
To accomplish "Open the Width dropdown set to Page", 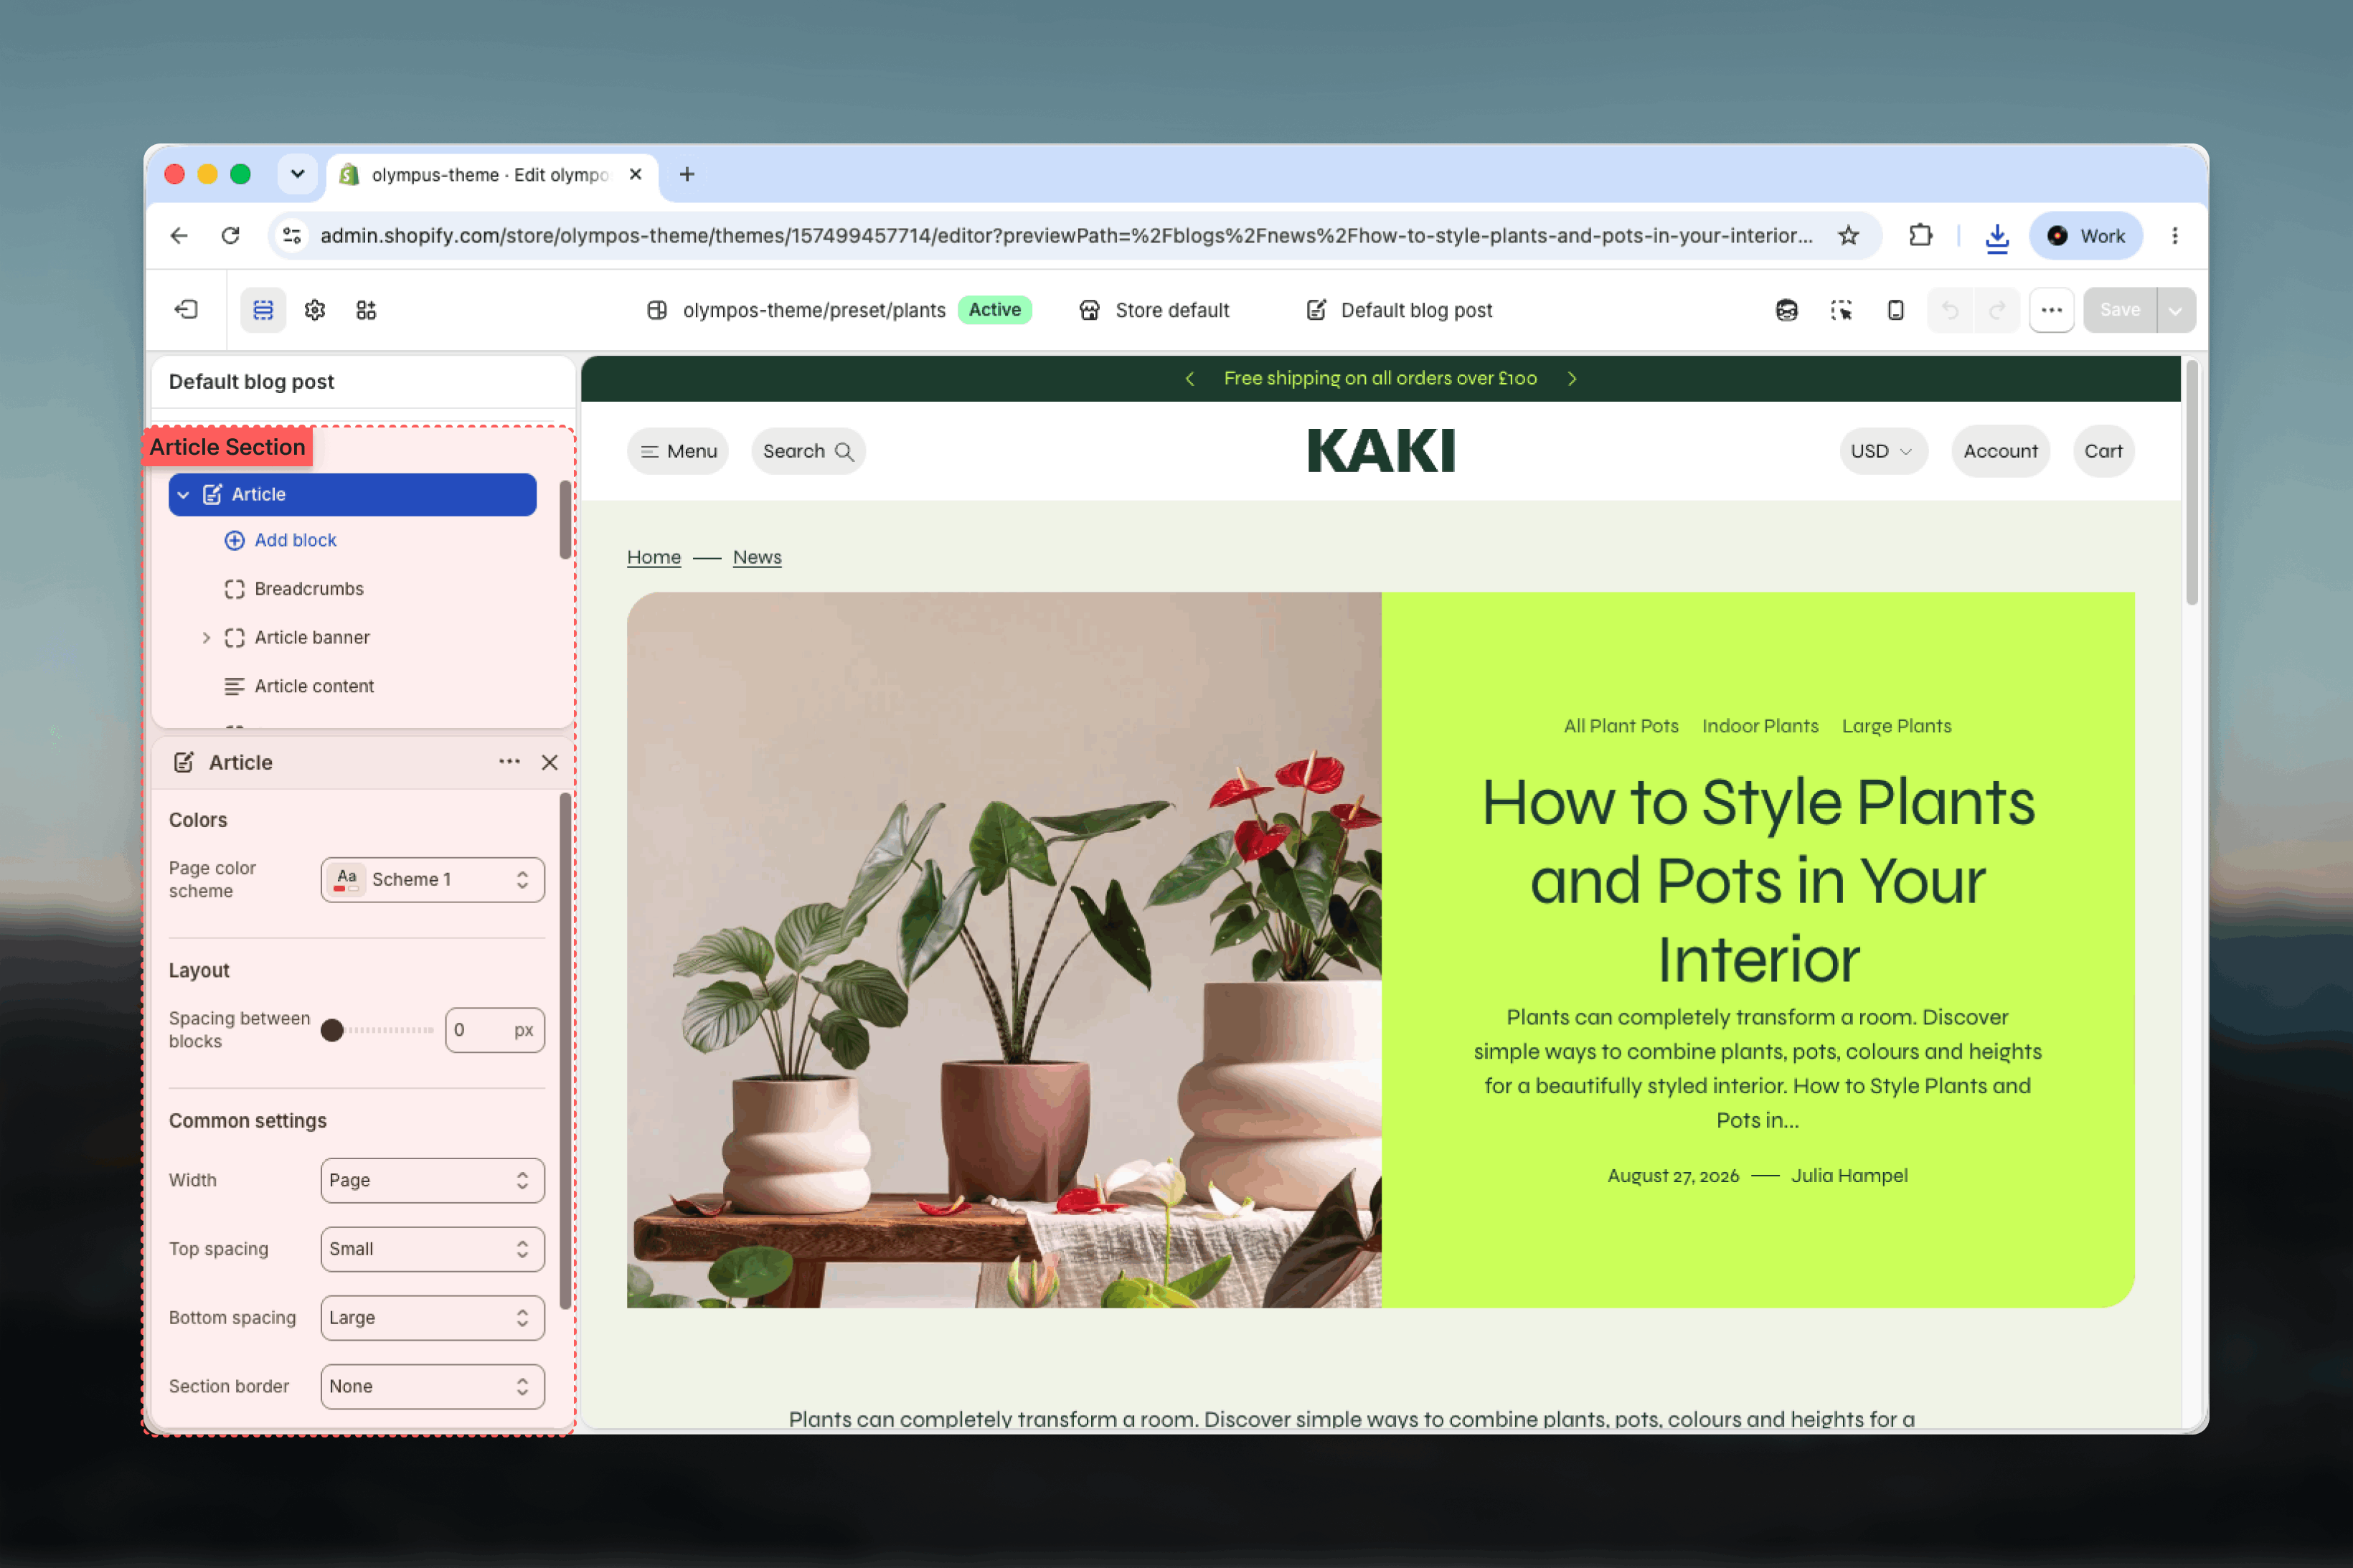I will (x=433, y=1180).
